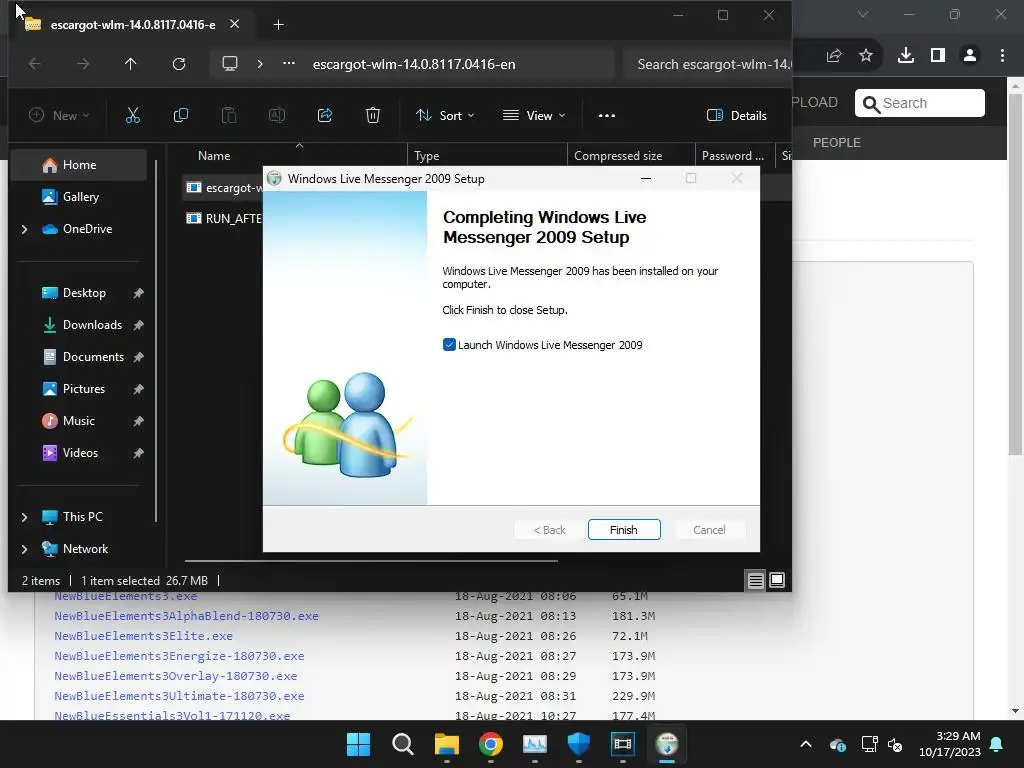Image resolution: width=1024 pixels, height=768 pixels.
Task: Bookmark this page with the star icon in Chrome
Action: [x=866, y=56]
